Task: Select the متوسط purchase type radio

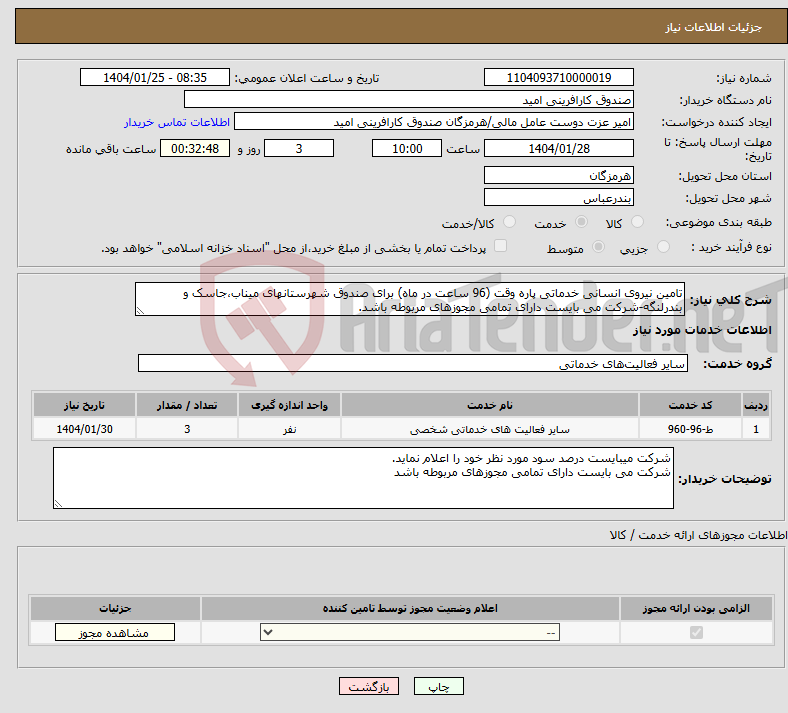Action: (x=599, y=247)
